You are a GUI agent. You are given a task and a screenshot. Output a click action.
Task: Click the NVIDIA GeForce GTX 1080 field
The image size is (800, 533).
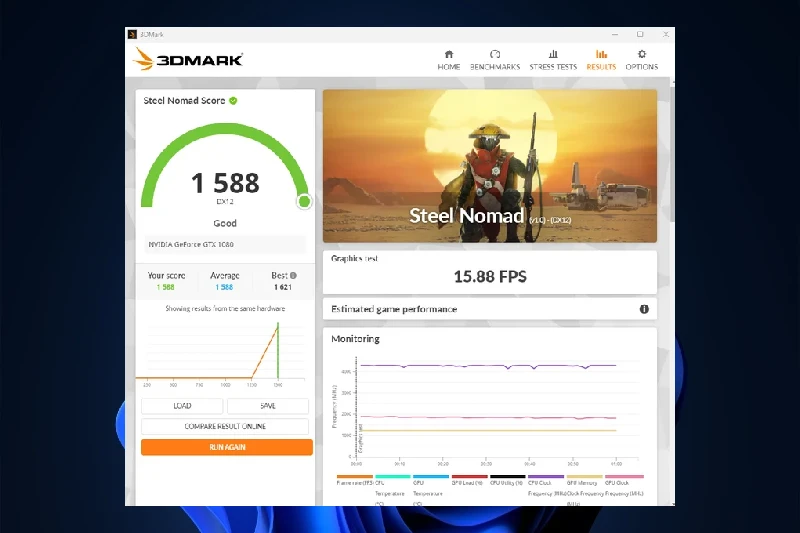(225, 244)
